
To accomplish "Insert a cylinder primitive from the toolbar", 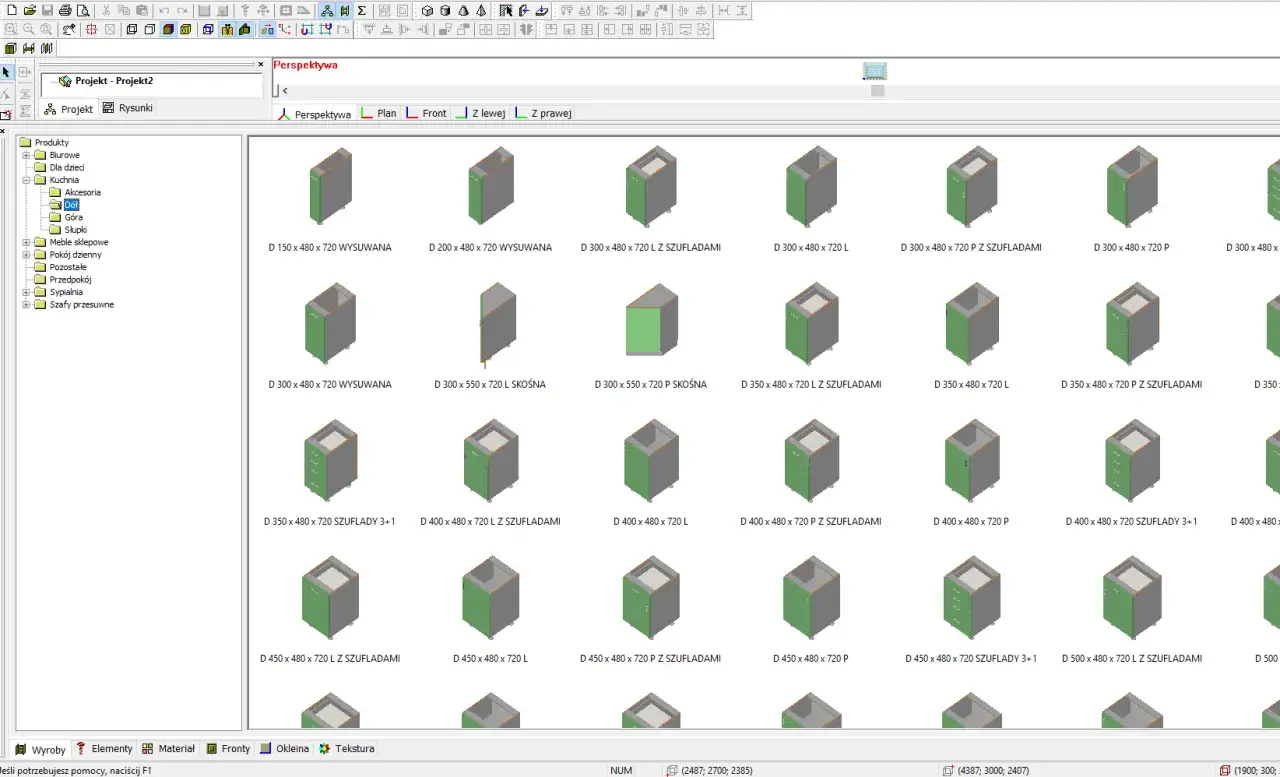I will click(445, 10).
